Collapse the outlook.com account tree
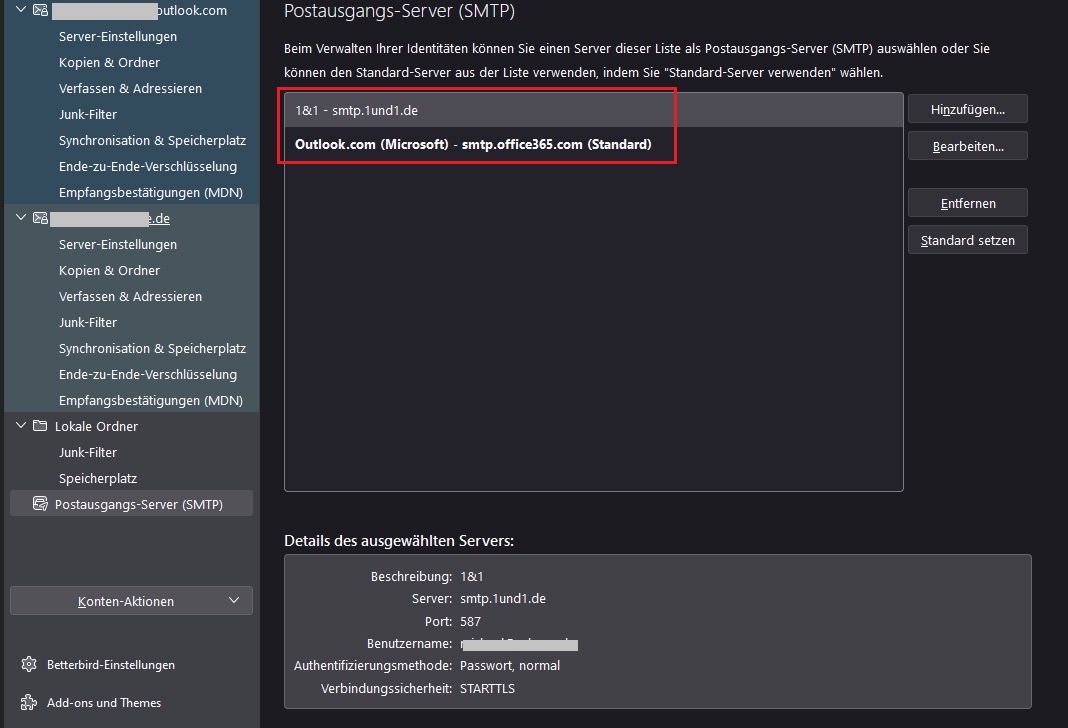The image size is (1068, 728). (20, 10)
